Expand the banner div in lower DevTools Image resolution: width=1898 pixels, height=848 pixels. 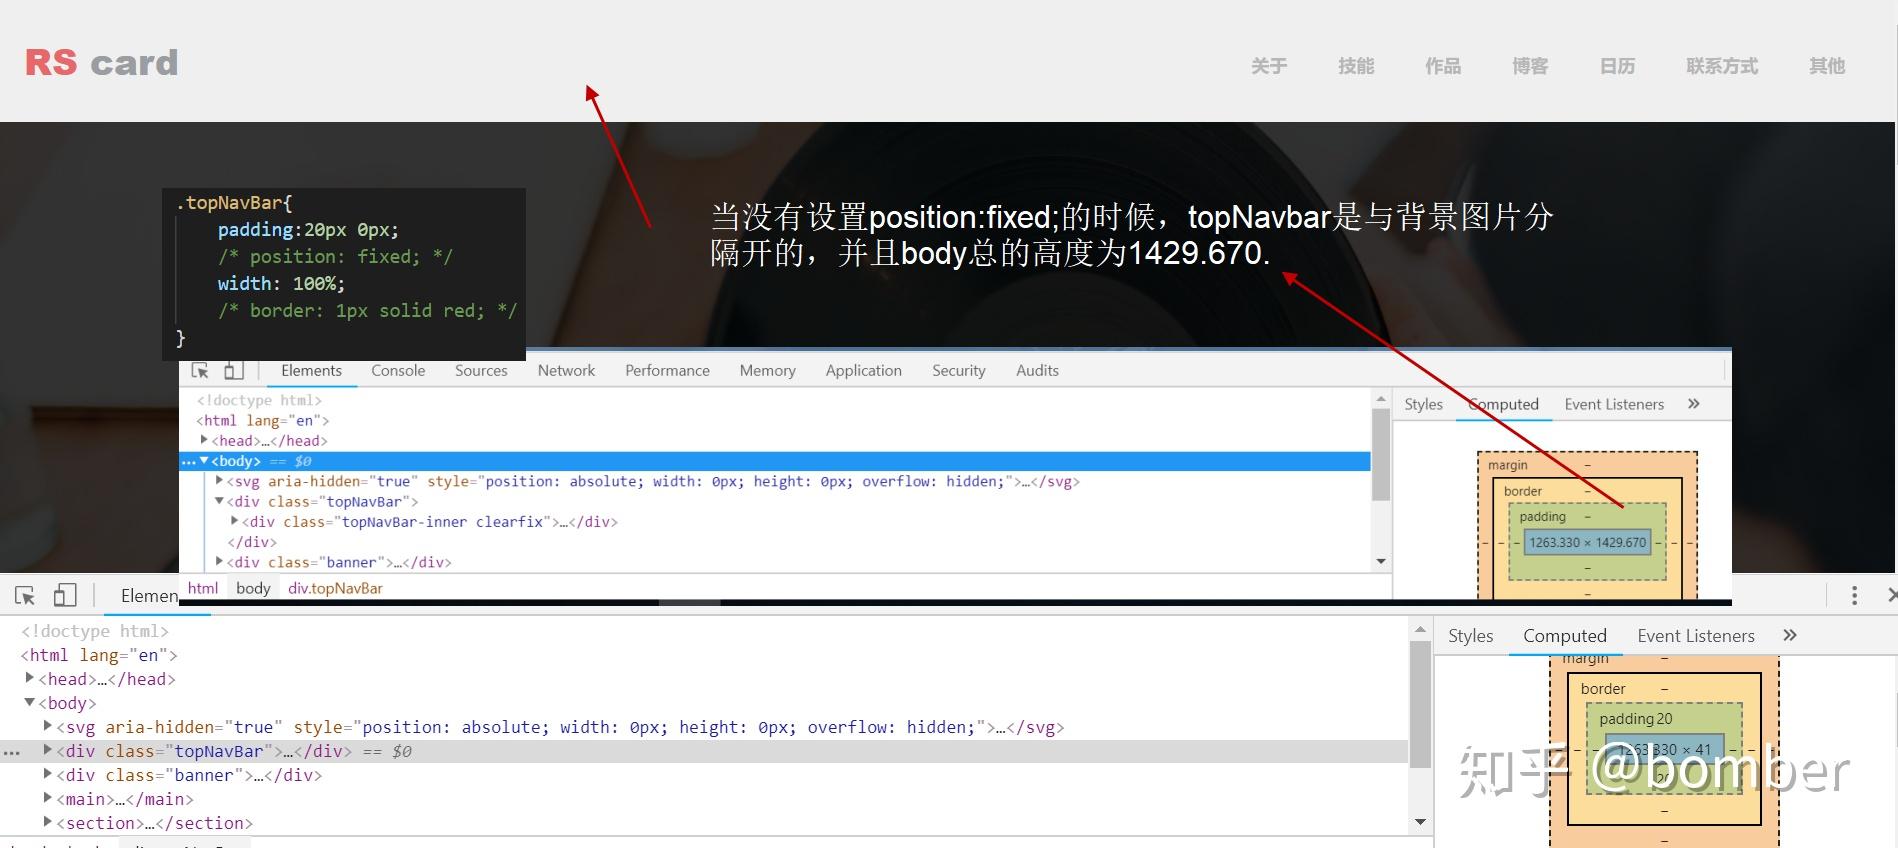click(48, 774)
